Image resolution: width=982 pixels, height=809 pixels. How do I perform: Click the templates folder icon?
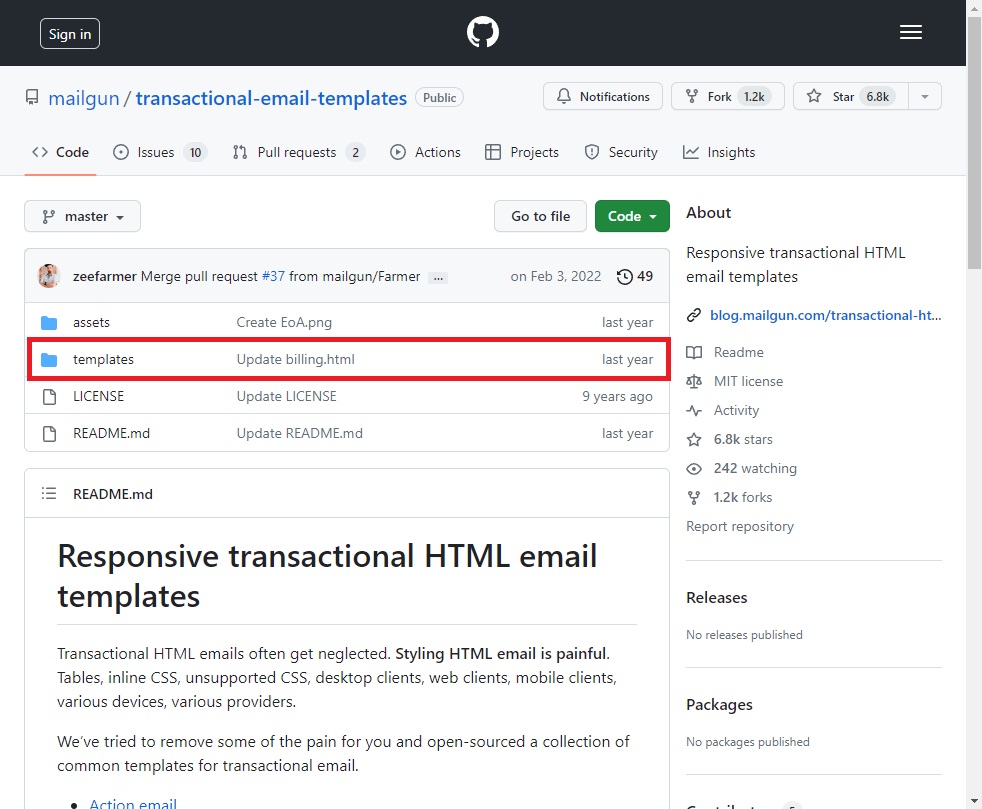[x=49, y=359]
